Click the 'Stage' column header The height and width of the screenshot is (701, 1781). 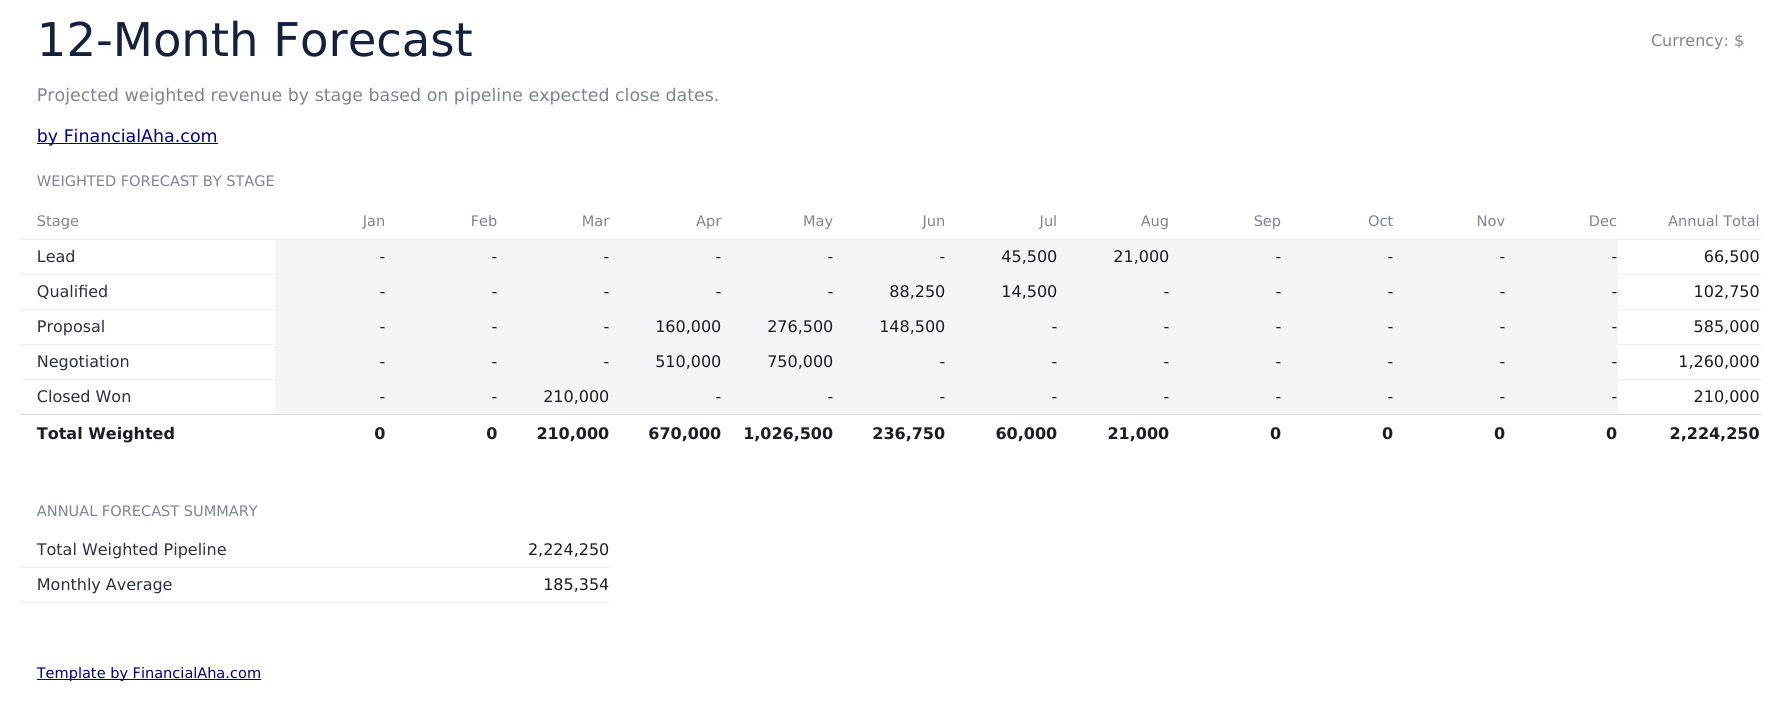click(58, 221)
